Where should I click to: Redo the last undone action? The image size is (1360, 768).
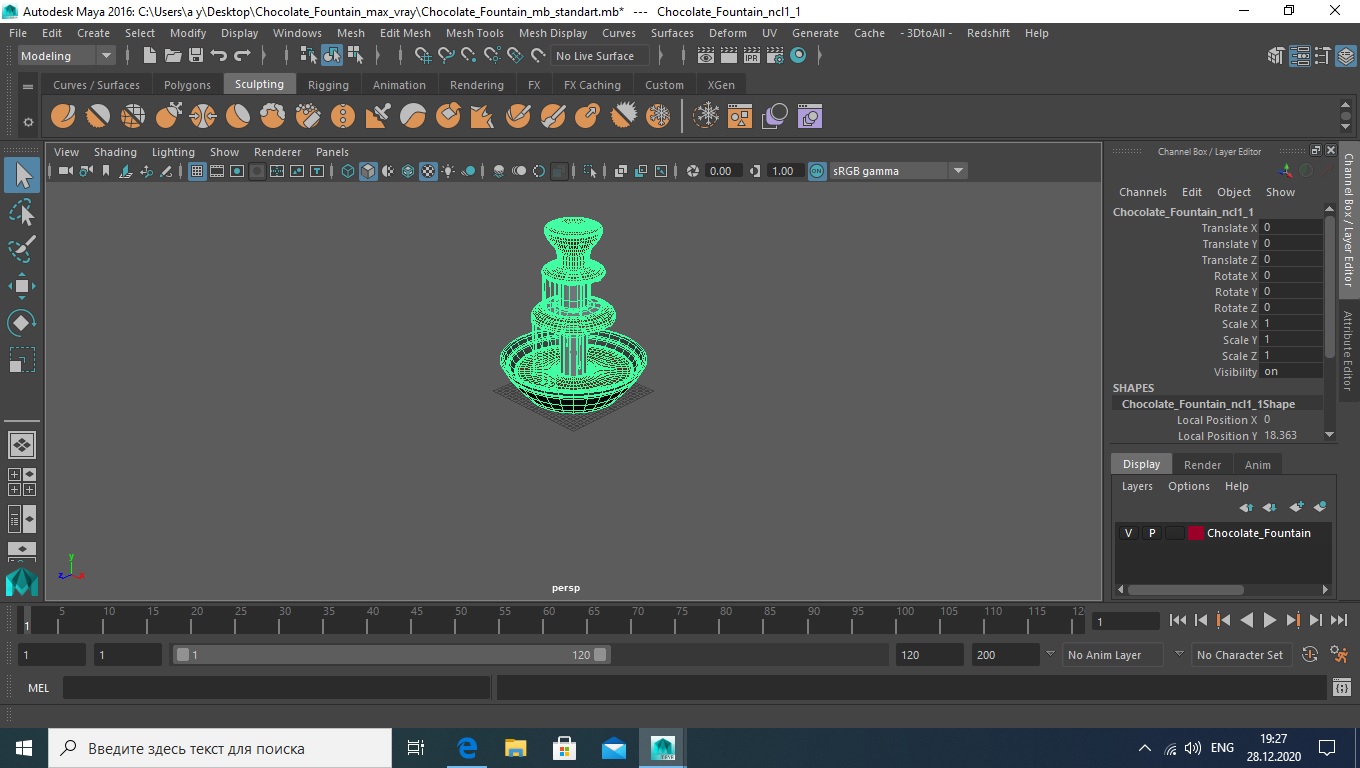(242, 56)
